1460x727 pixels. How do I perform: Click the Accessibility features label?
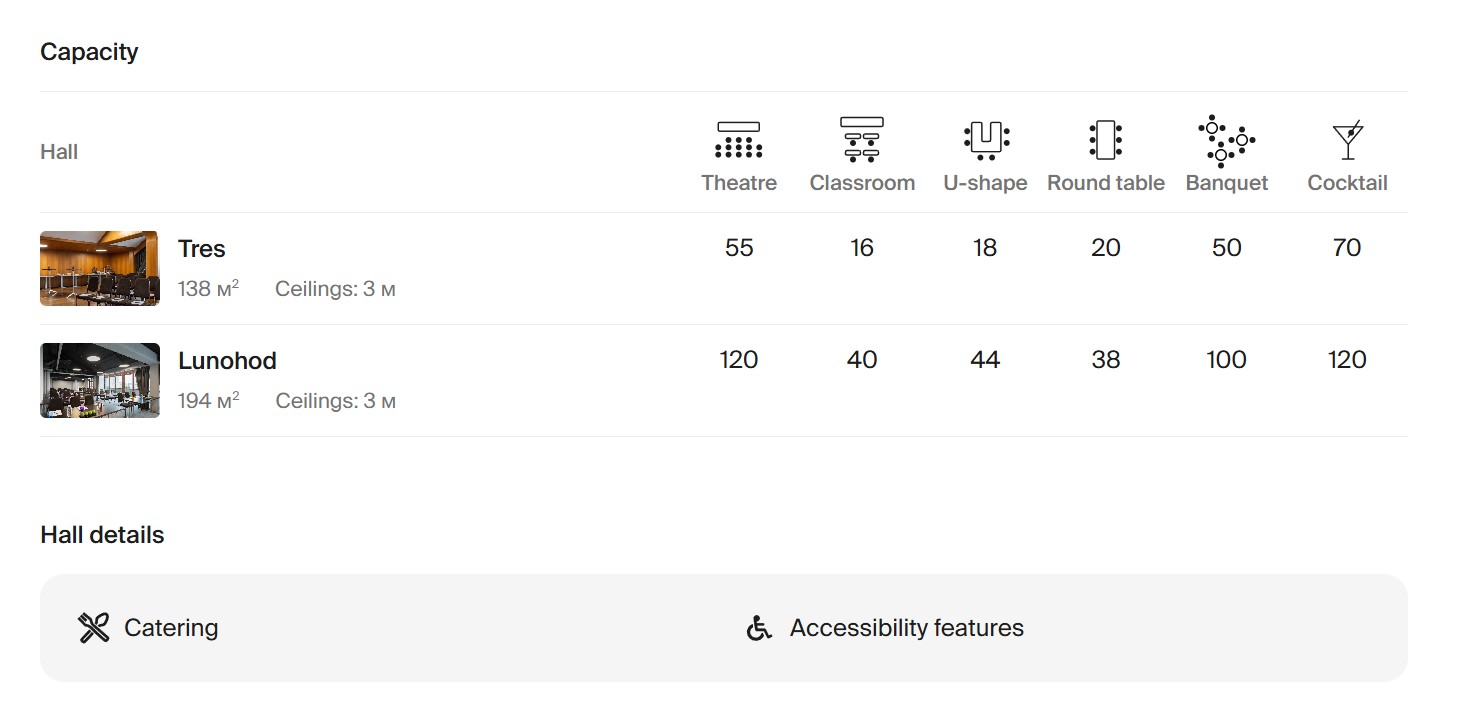[x=906, y=628]
